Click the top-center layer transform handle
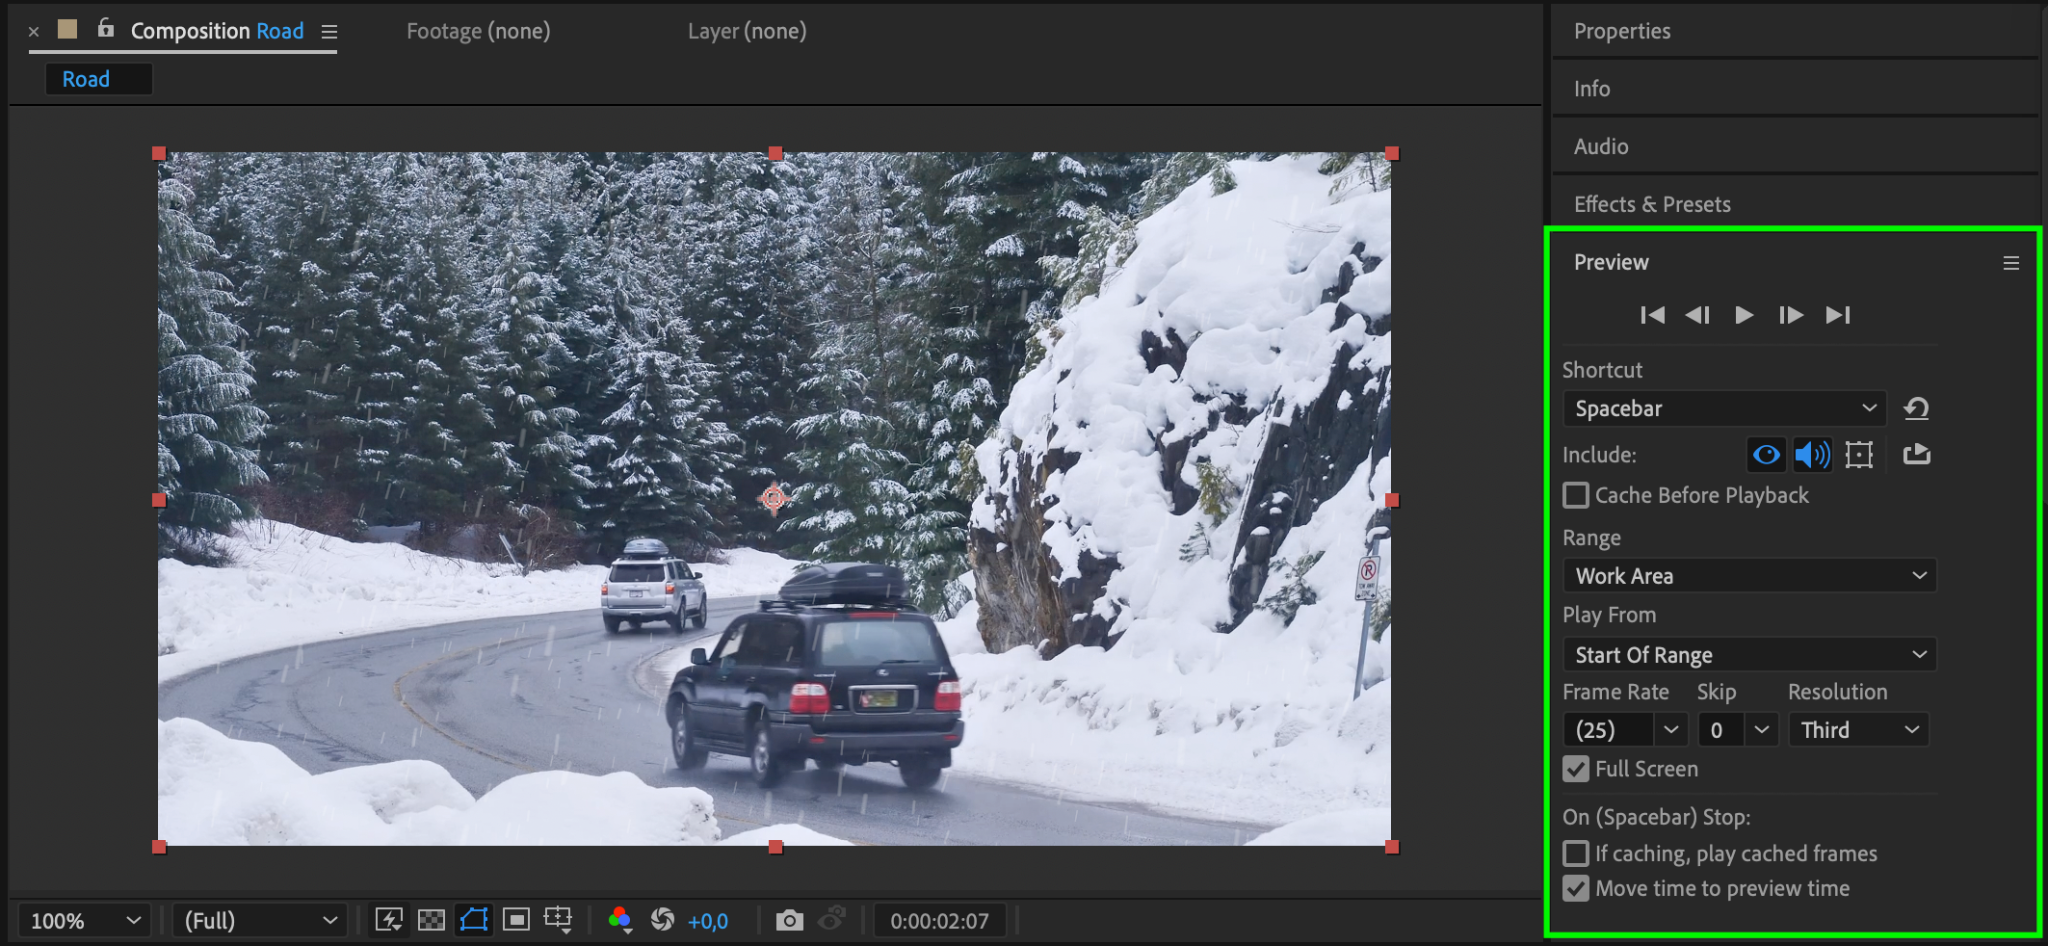This screenshot has height=946, width=2048. [x=776, y=153]
